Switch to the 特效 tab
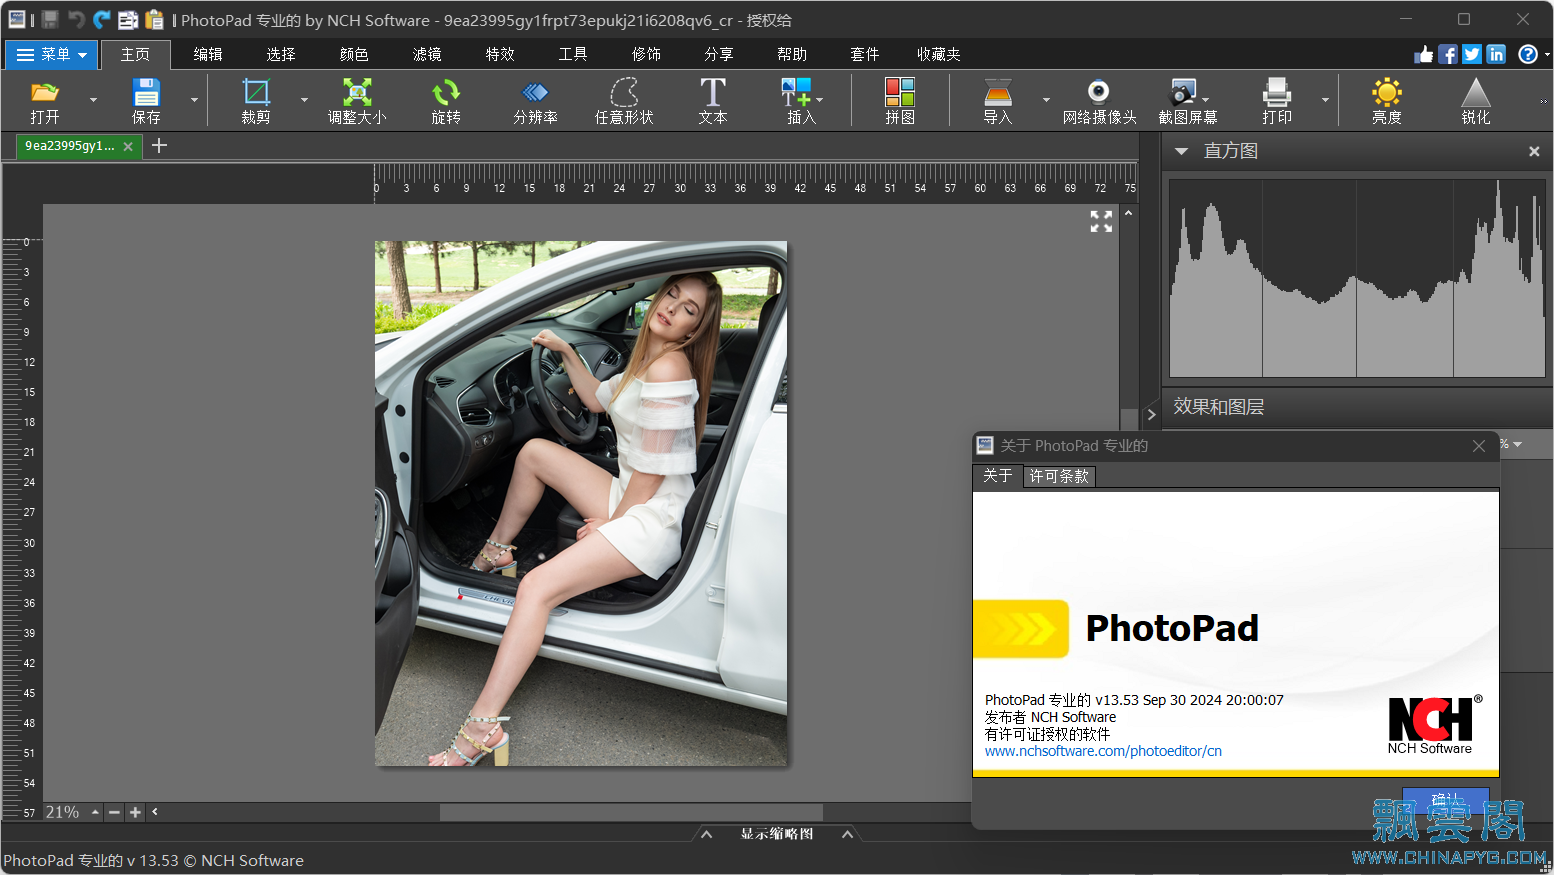Screen dimensions: 1554x875 point(500,54)
